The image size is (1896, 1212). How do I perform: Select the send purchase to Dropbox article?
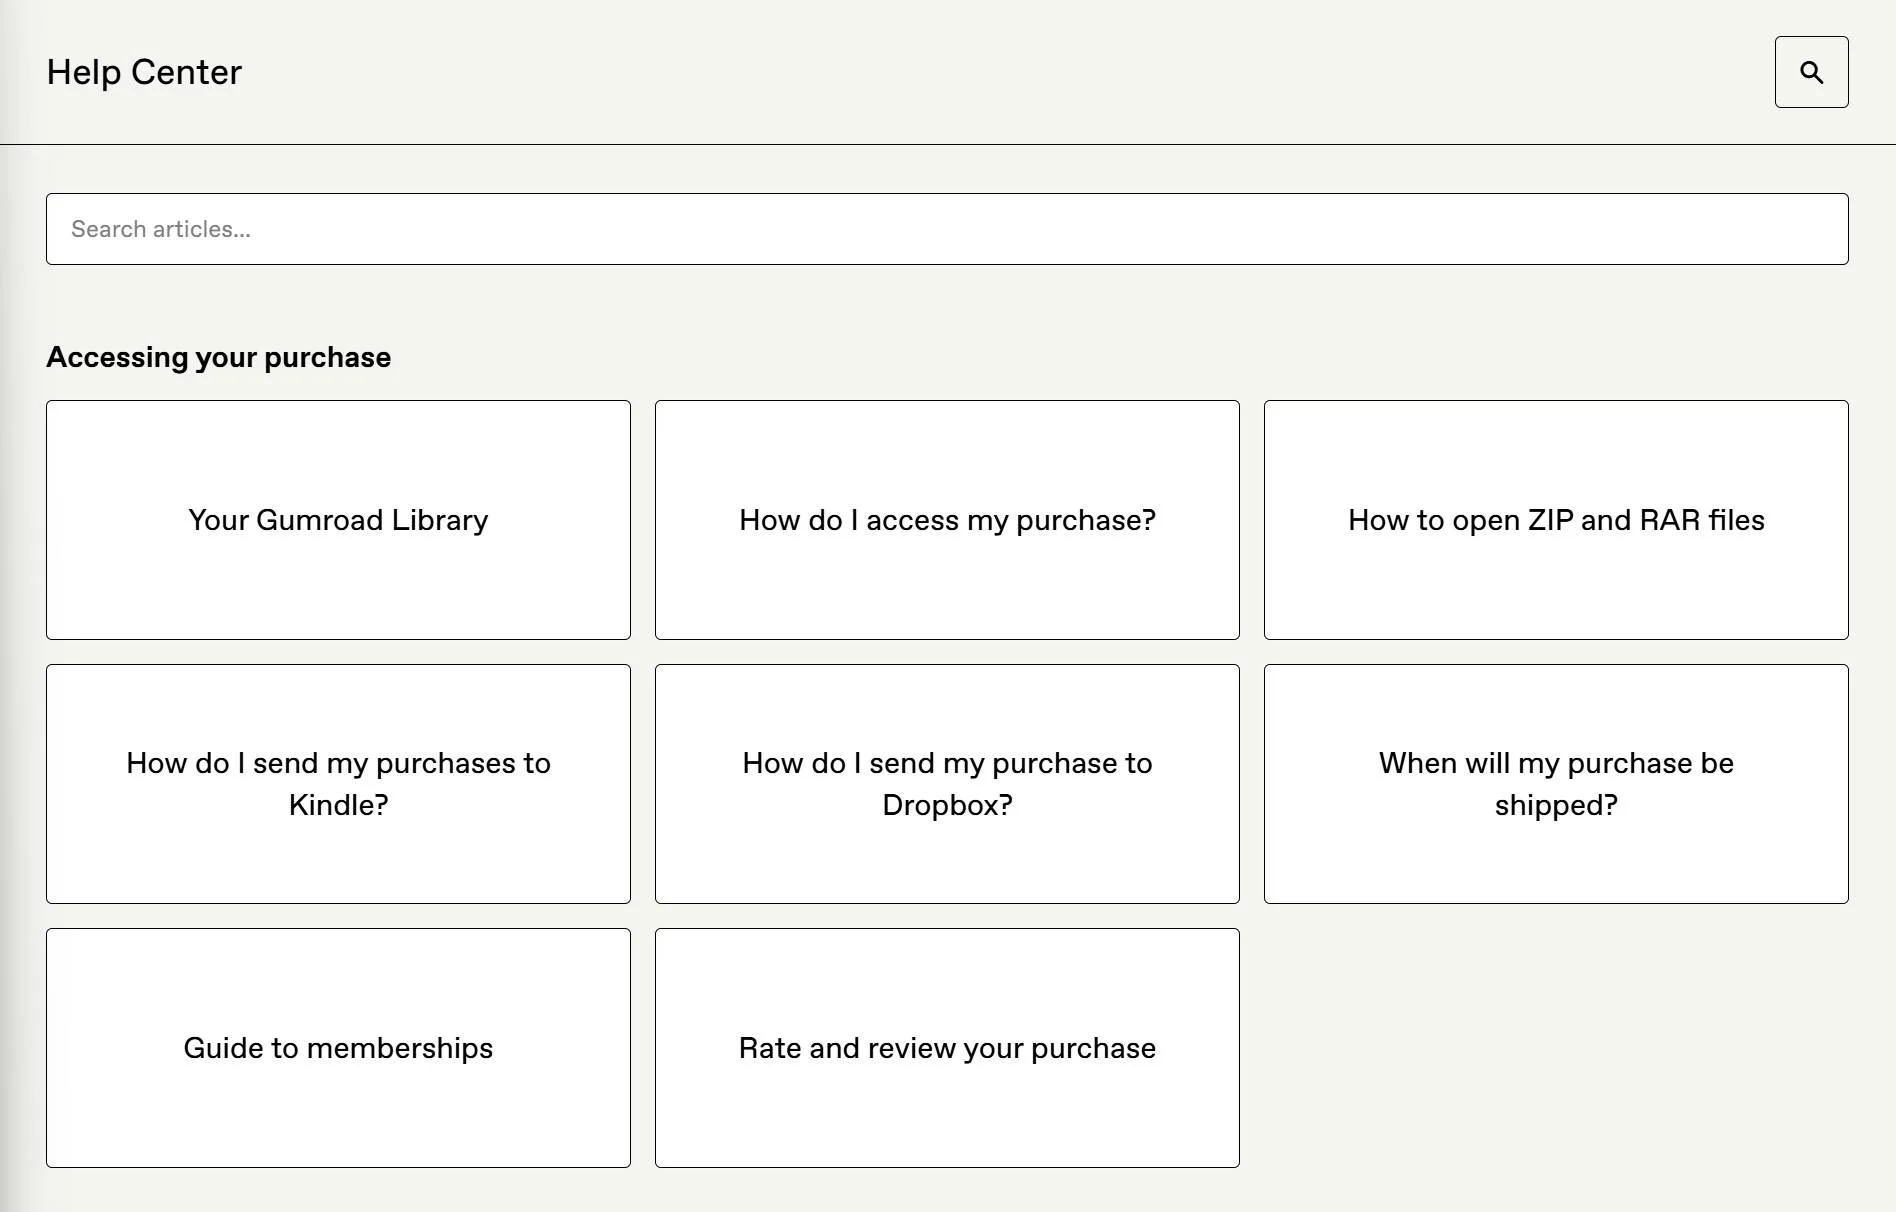(x=947, y=784)
